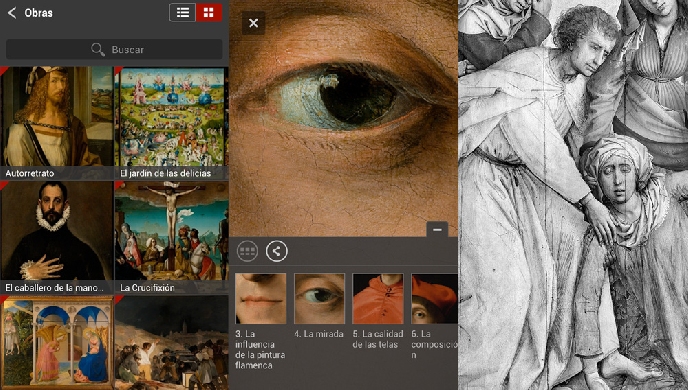
Task: Open the thumbnails grid icon in detail bar
Action: coord(247,251)
